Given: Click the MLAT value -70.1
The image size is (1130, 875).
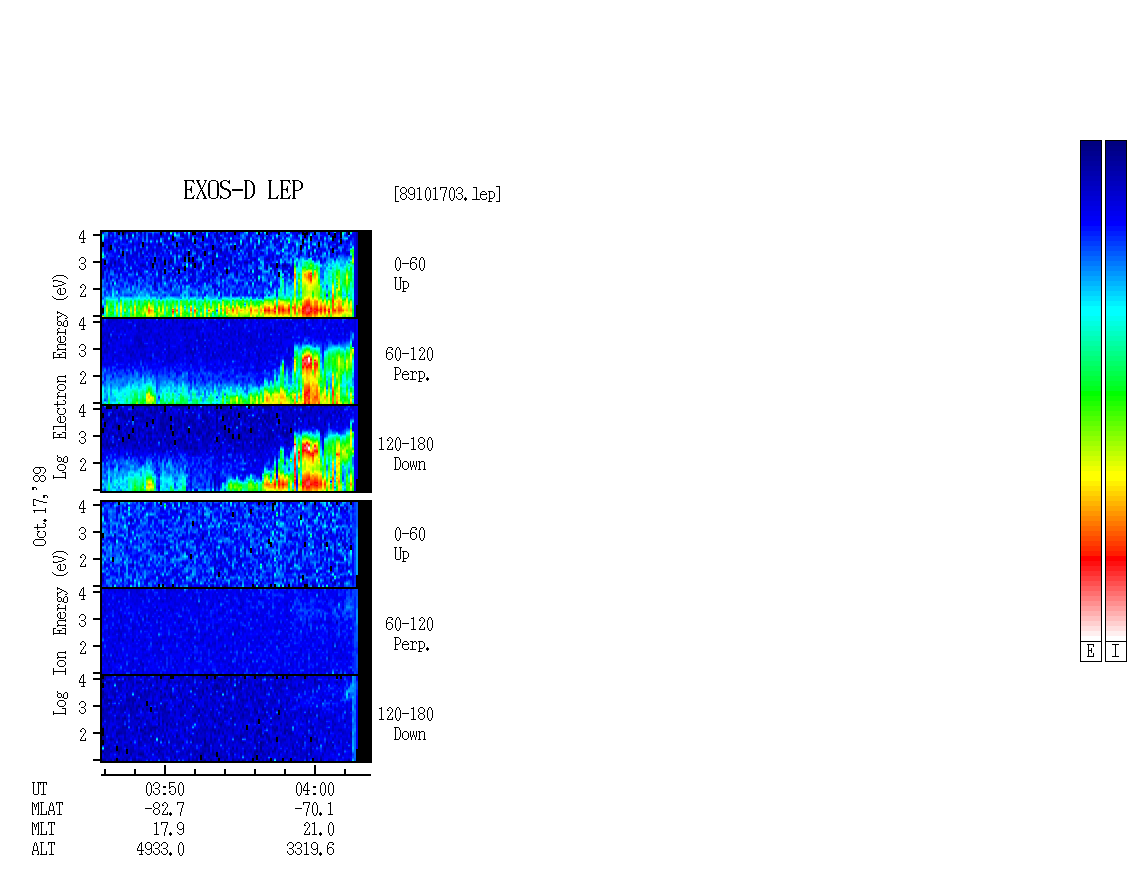Looking at the screenshot, I should (314, 809).
